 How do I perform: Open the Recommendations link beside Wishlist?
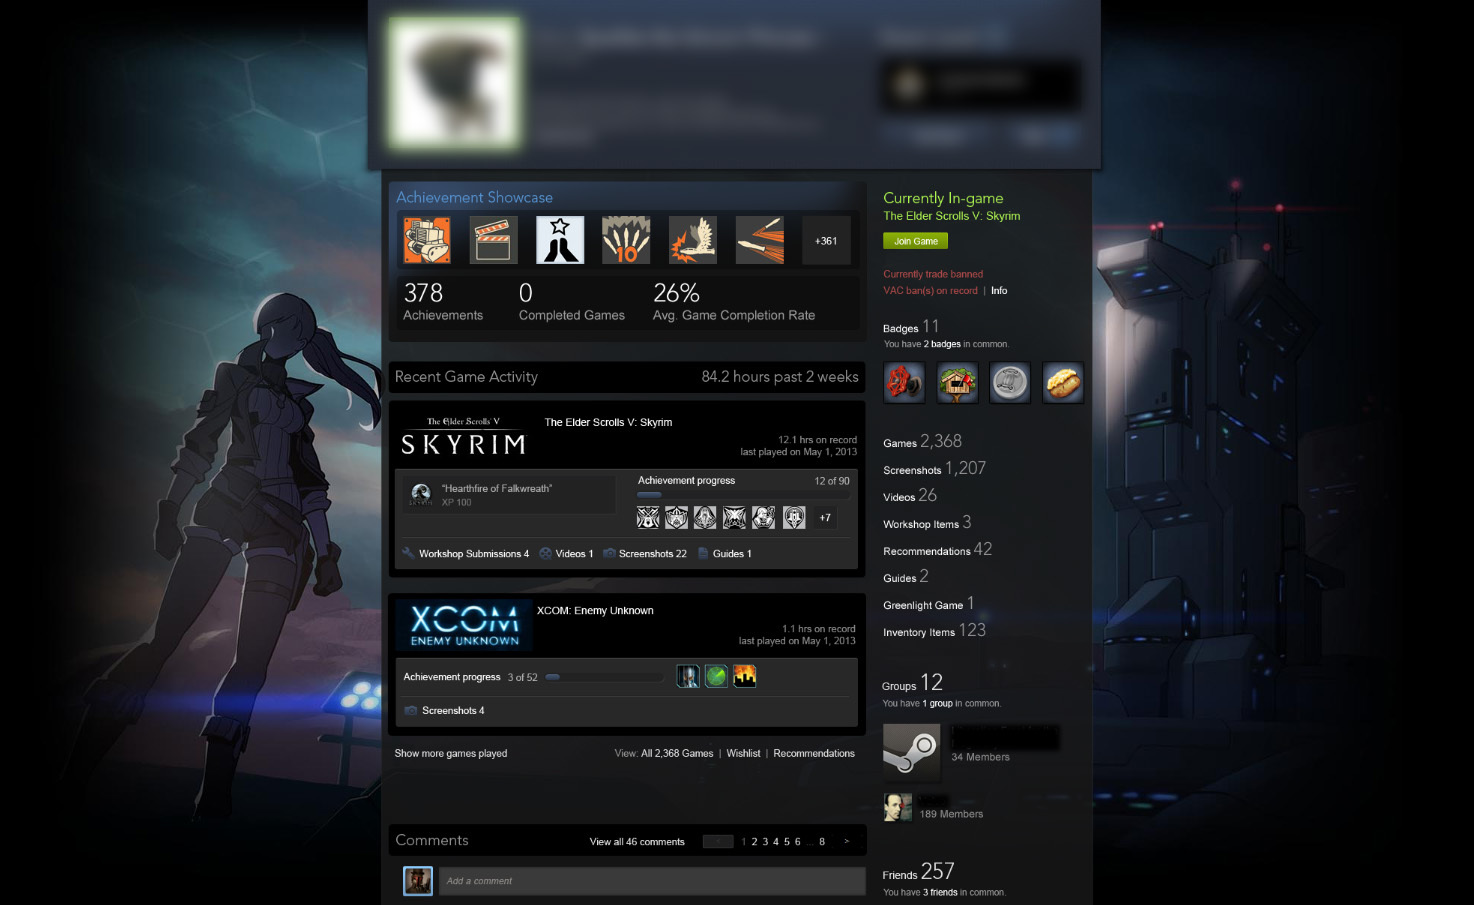point(814,753)
